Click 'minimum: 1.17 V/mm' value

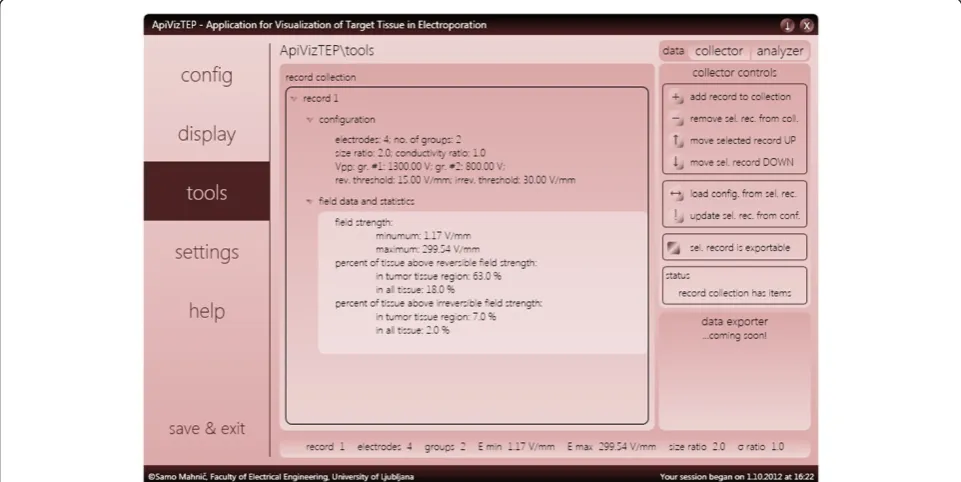tap(423, 236)
